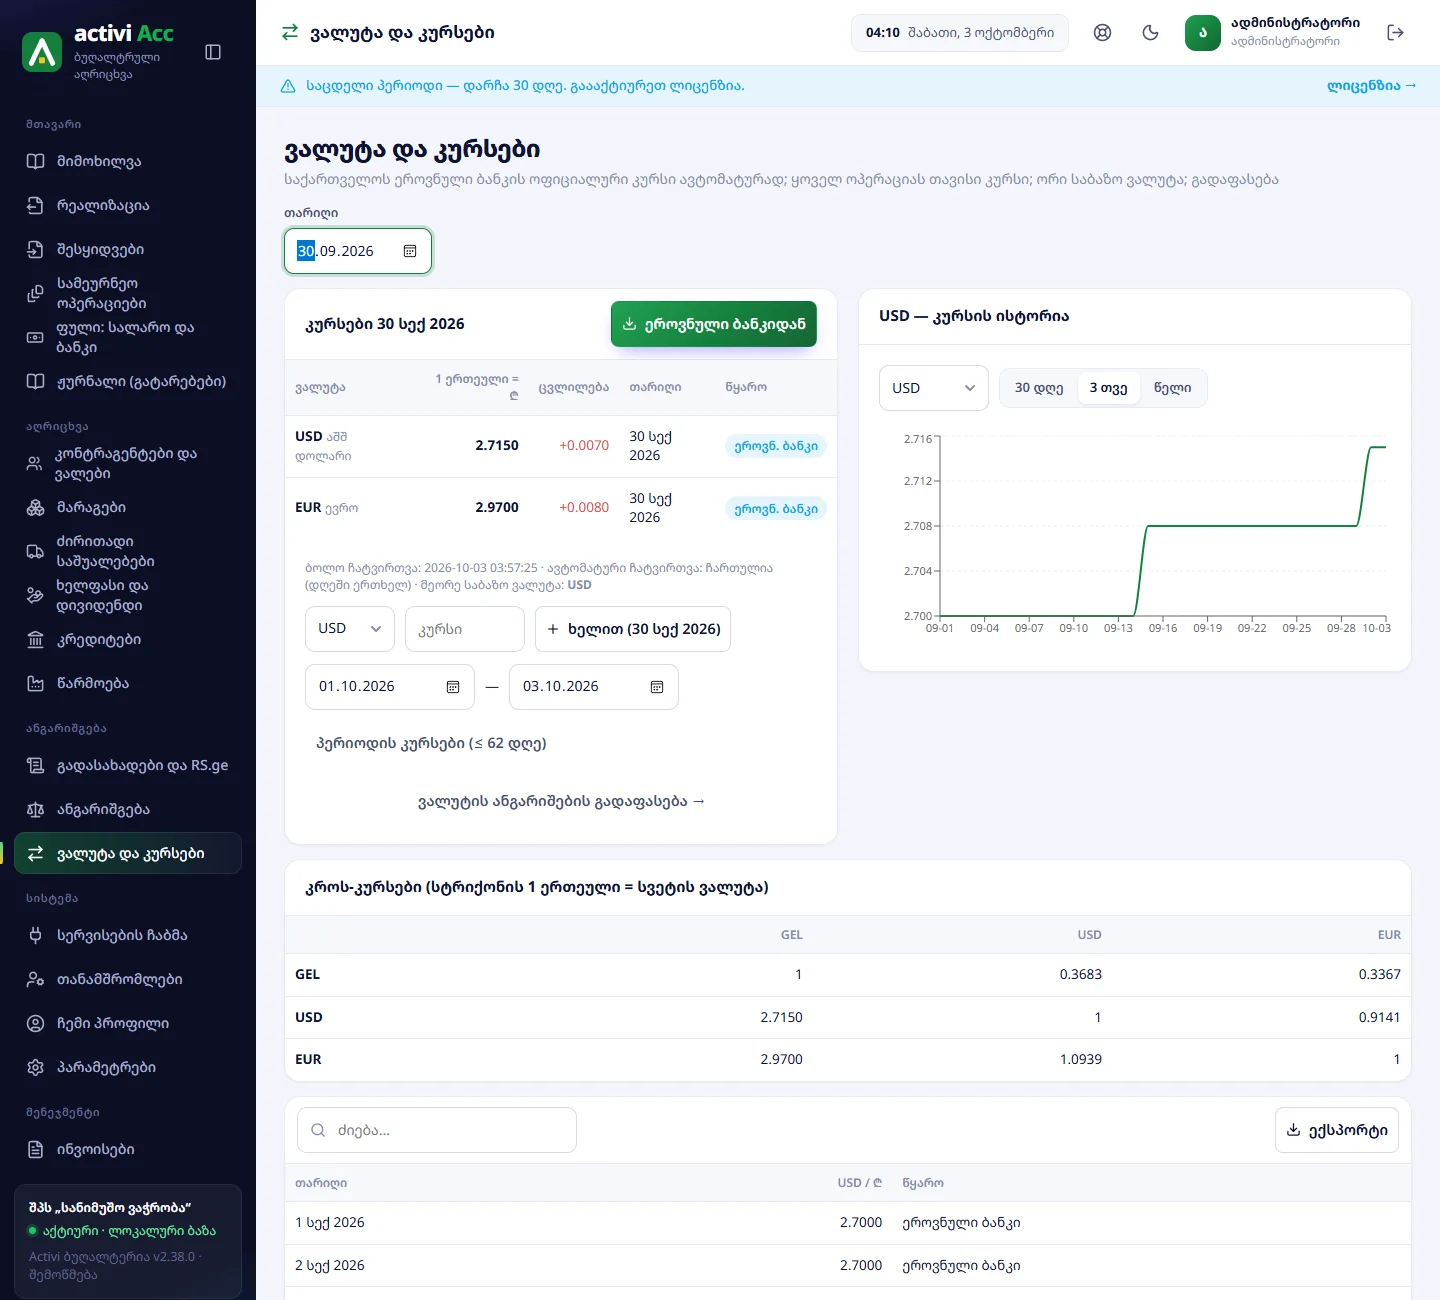Click the USD rate value 2.7150 in rates table
Viewport: 1440px width, 1300px height.
pyautogui.click(x=497, y=446)
